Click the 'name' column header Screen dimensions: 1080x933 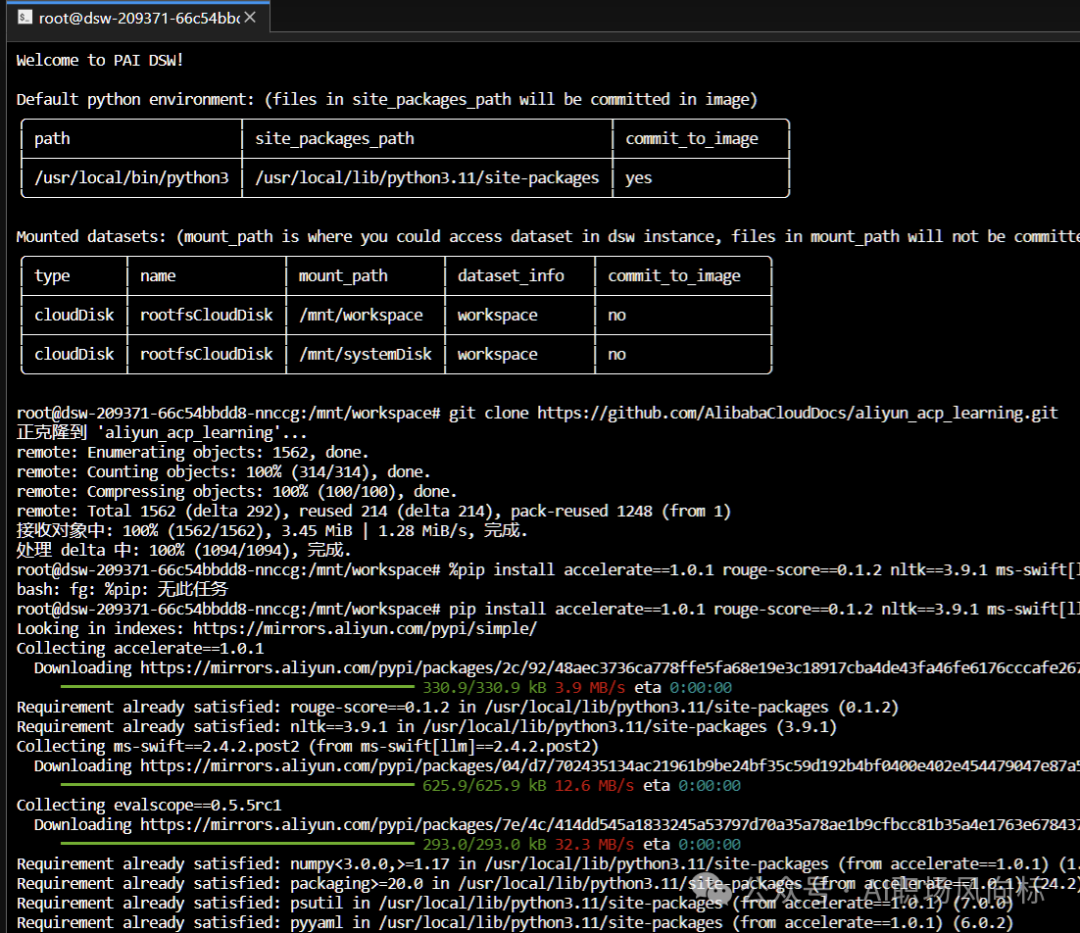coord(158,275)
